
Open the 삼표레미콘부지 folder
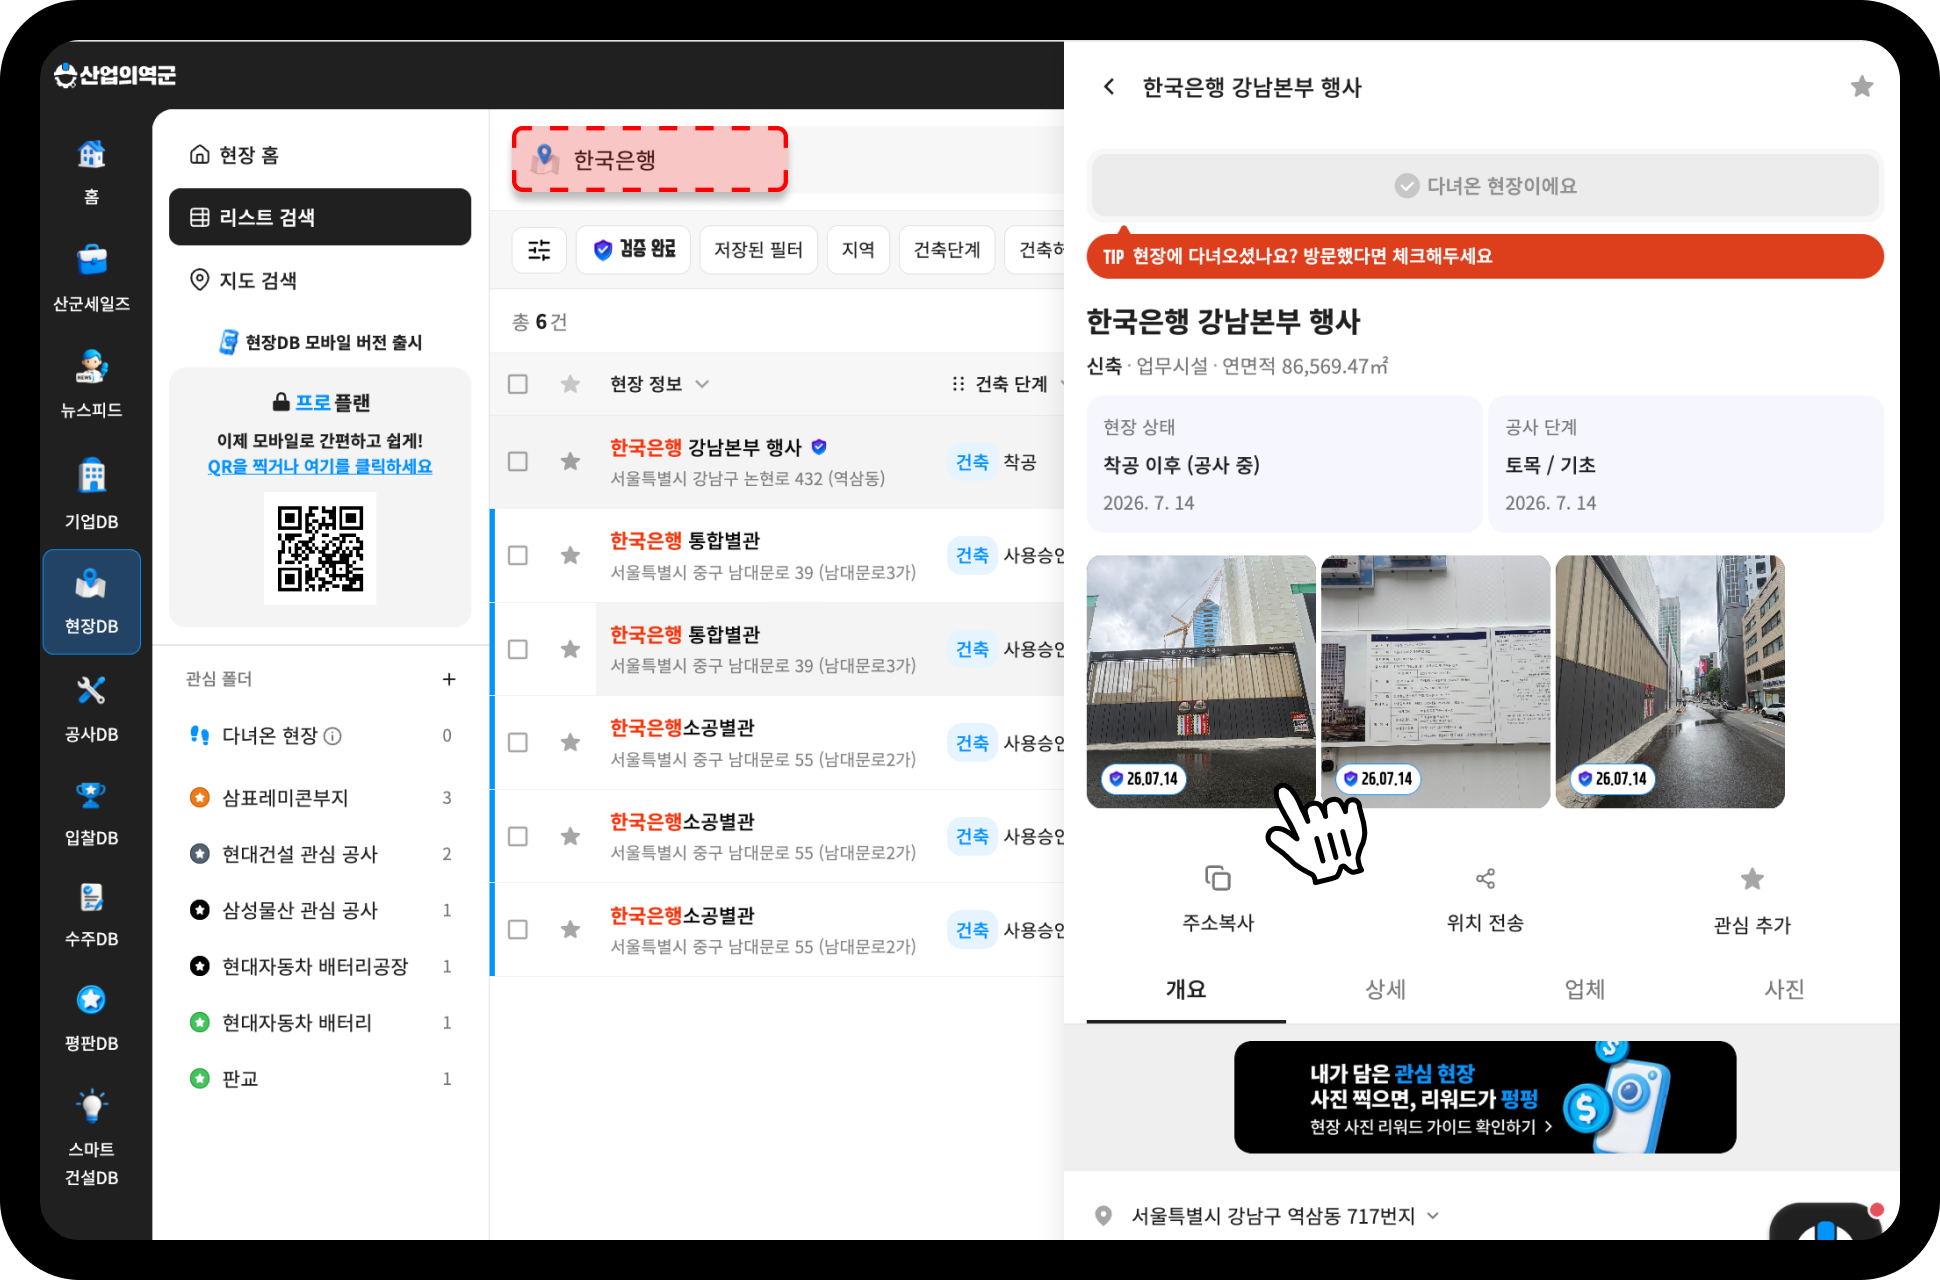[x=320, y=798]
